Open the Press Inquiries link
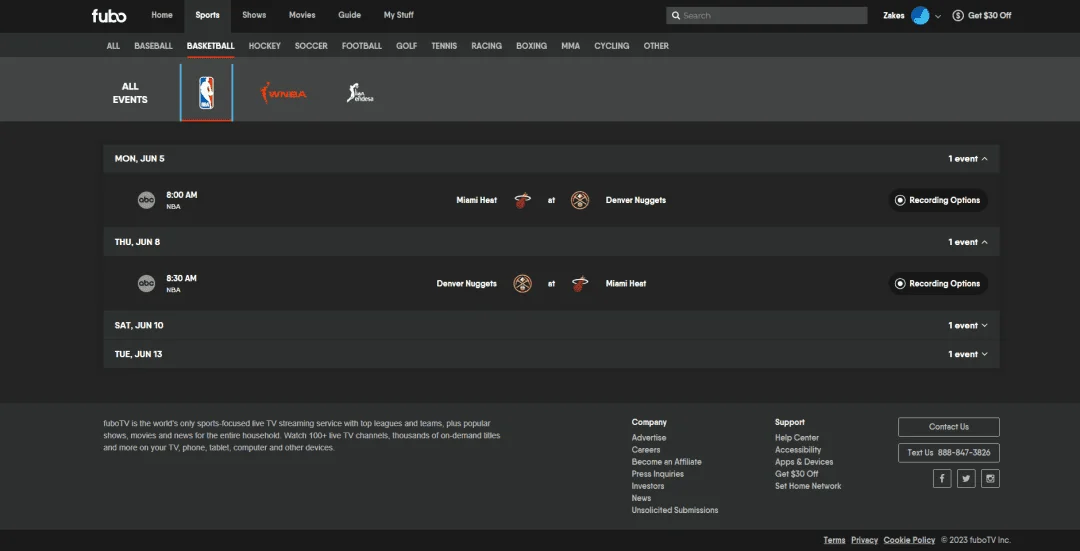The height and width of the screenshot is (551, 1080). tap(658, 474)
